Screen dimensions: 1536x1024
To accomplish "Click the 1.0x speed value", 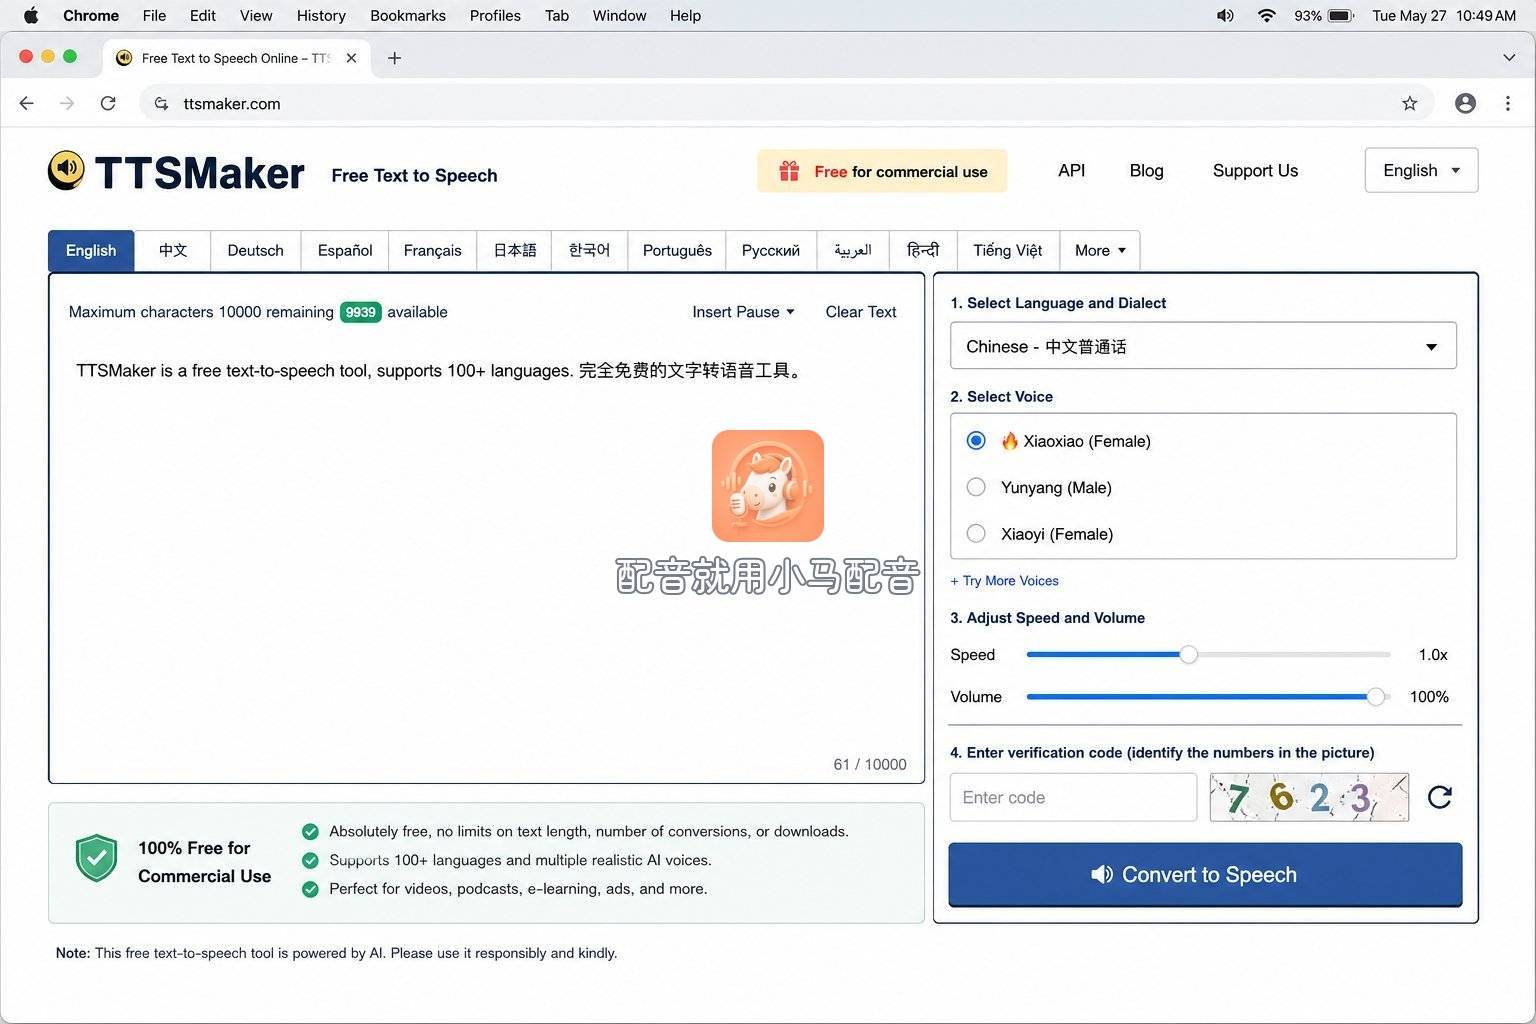I will click(x=1433, y=655).
